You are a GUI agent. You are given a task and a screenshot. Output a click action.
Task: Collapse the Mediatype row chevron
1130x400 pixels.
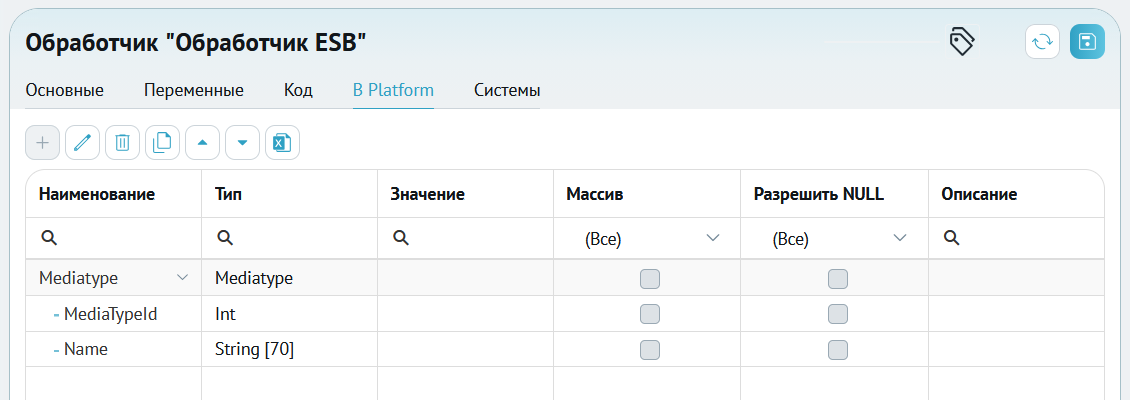tap(182, 277)
